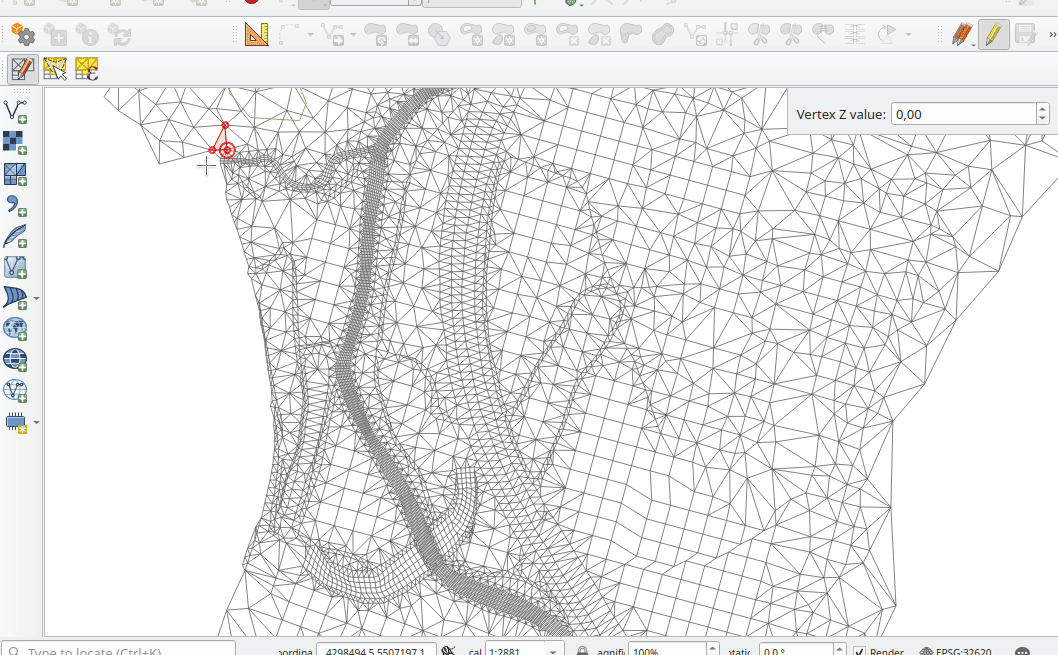Enable Advanced Digitizing Tools ruler icon
This screenshot has width=1058, height=655.
pyautogui.click(x=257, y=35)
